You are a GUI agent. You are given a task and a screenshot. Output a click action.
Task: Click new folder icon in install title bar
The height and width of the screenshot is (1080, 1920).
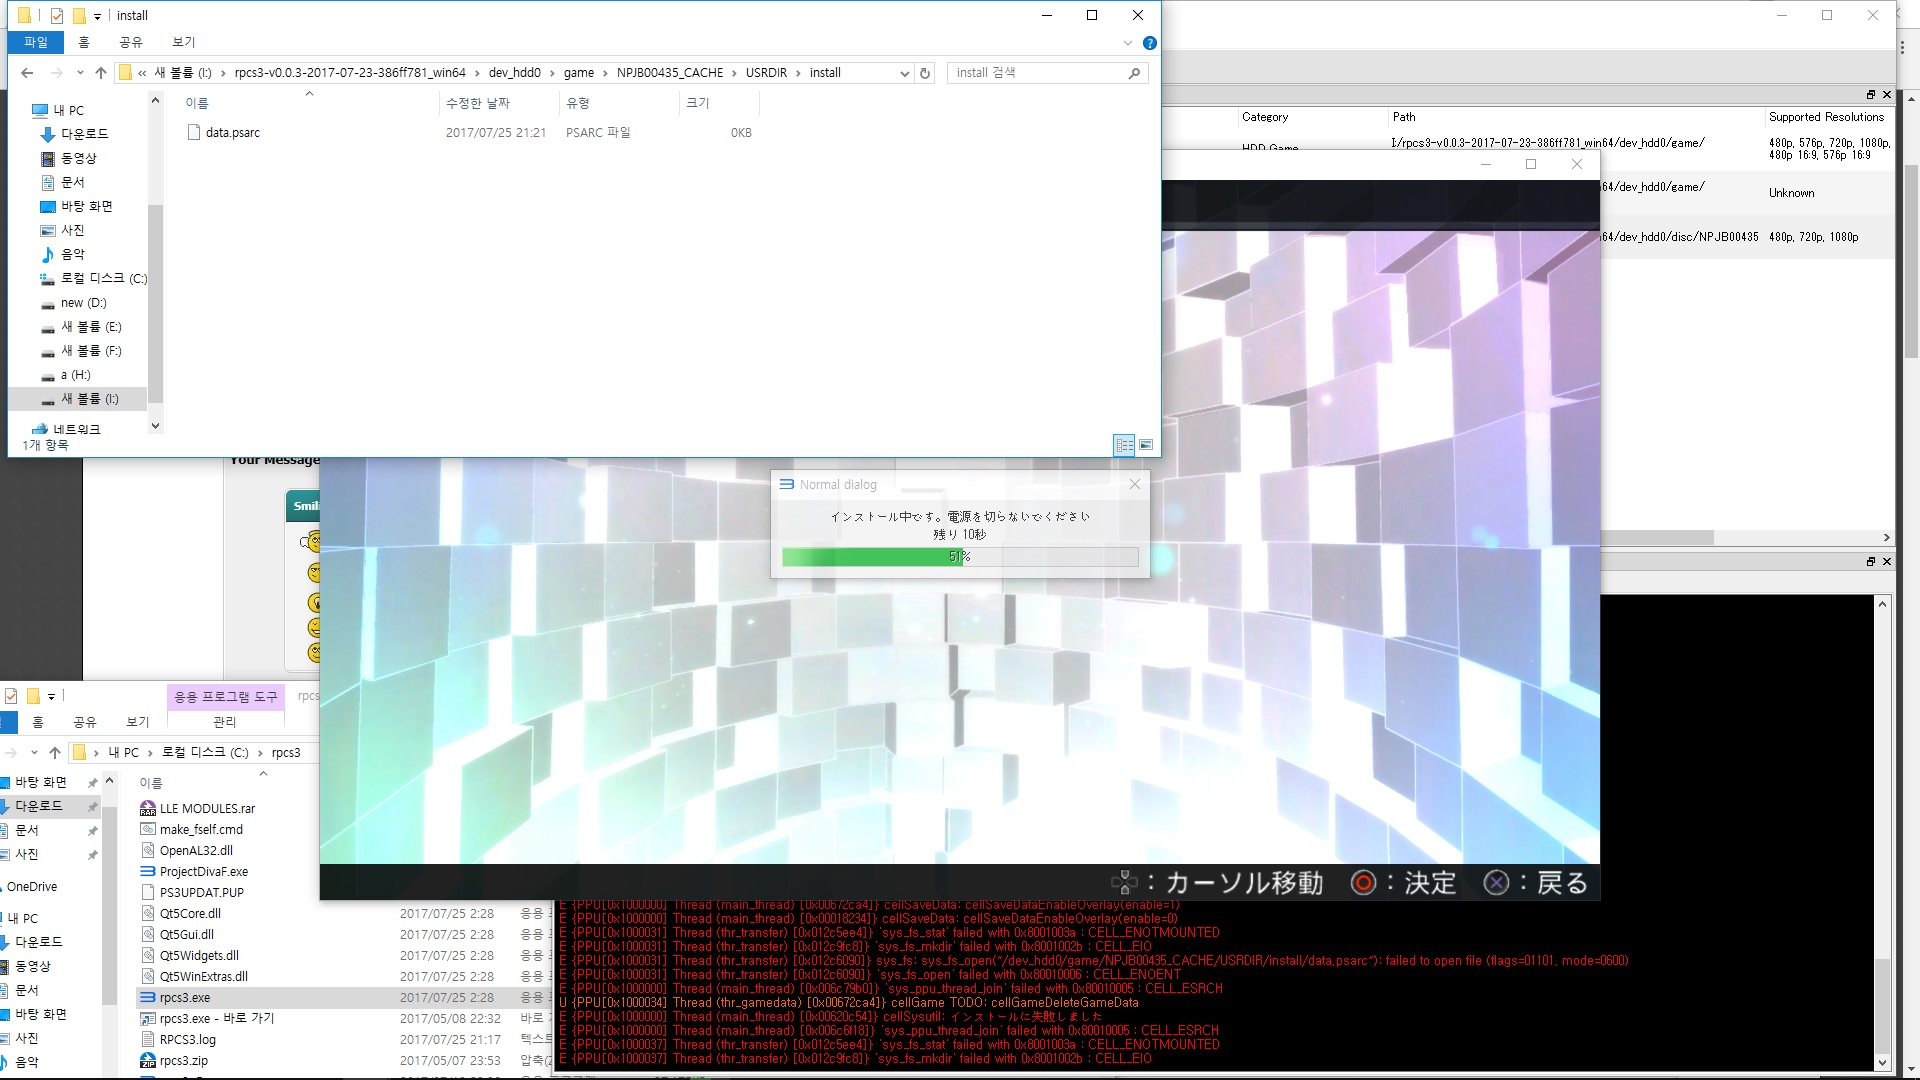pos(79,15)
